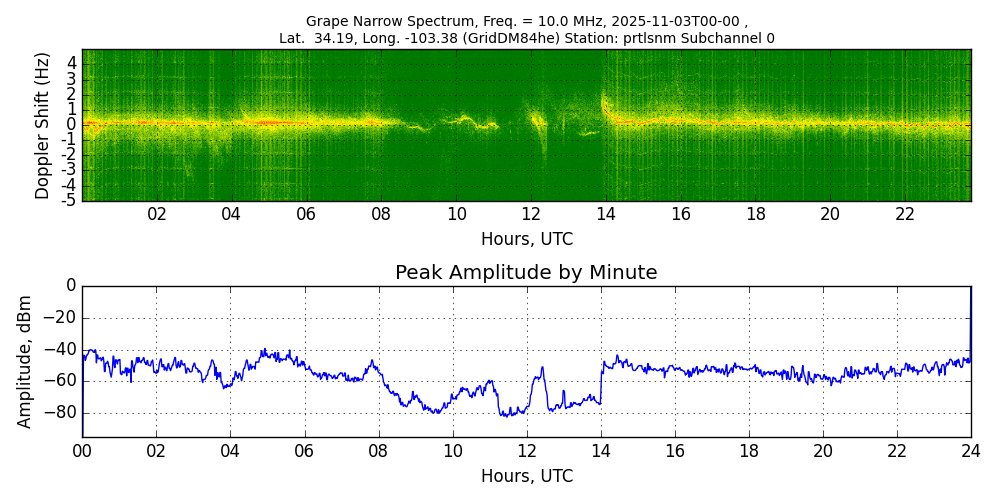Click 'Hours, UTC' label below amplitude plot

(x=526, y=476)
